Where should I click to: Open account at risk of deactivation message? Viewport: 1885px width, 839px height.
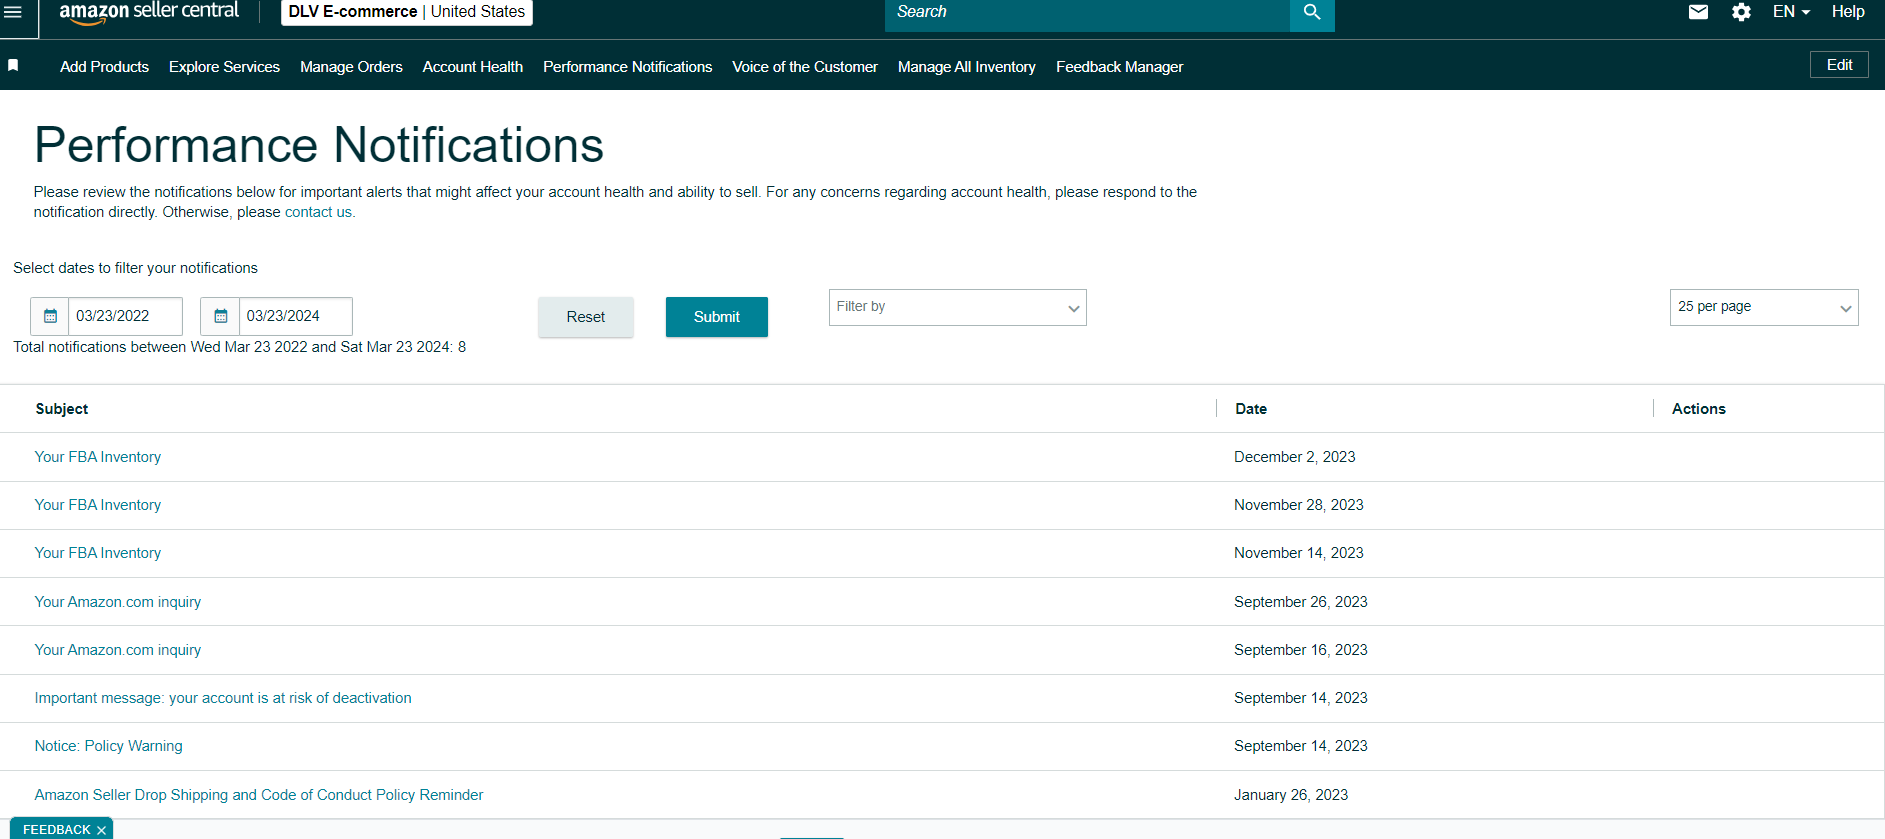(x=223, y=698)
